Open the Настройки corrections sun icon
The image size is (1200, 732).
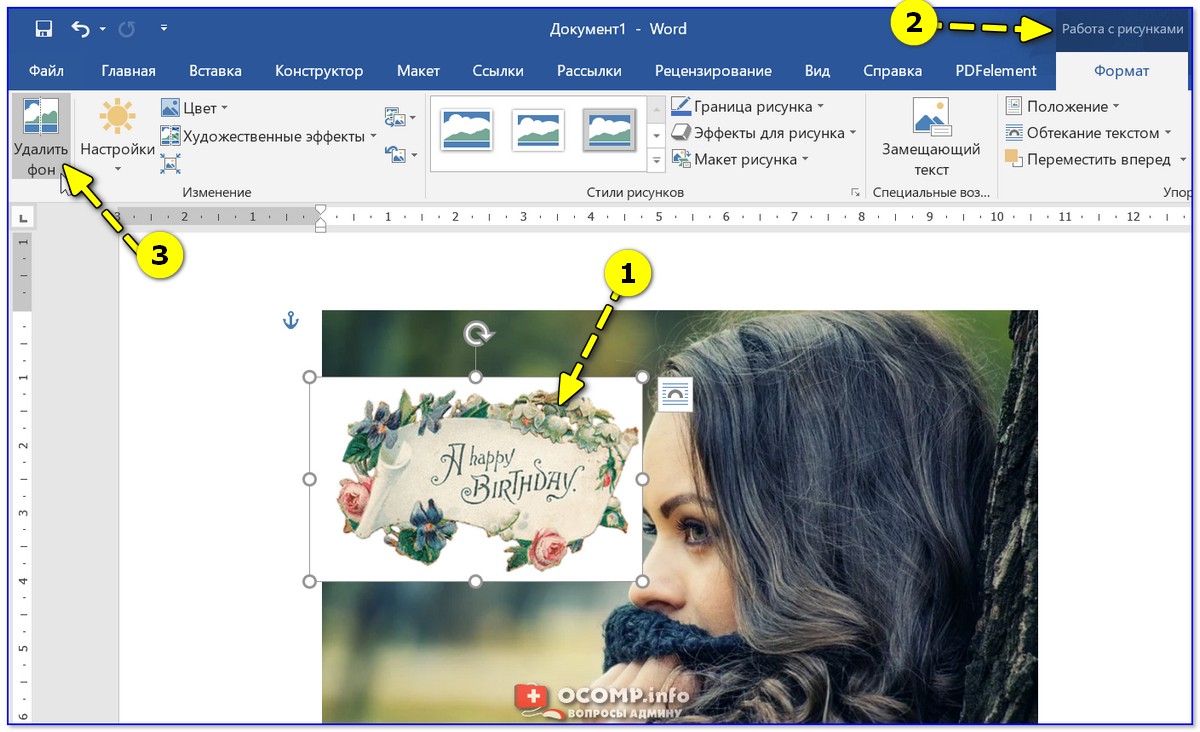(x=117, y=117)
